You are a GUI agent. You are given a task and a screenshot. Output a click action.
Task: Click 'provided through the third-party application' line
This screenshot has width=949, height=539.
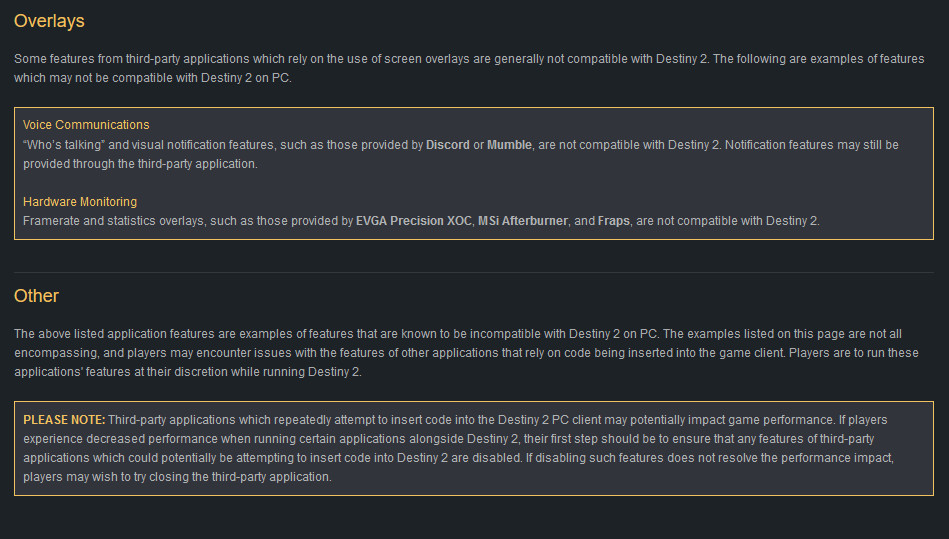click(x=140, y=164)
